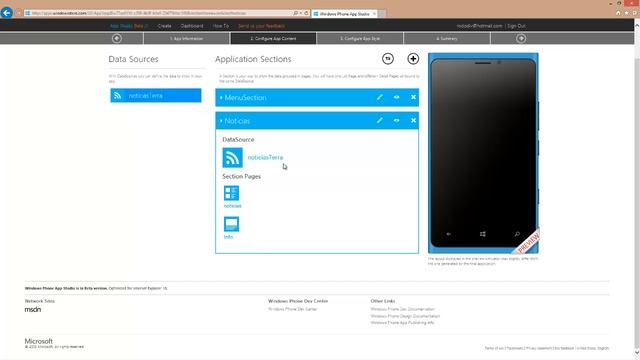Click the Windows Phone App Studio browser tab

pyautogui.click(x=345, y=14)
